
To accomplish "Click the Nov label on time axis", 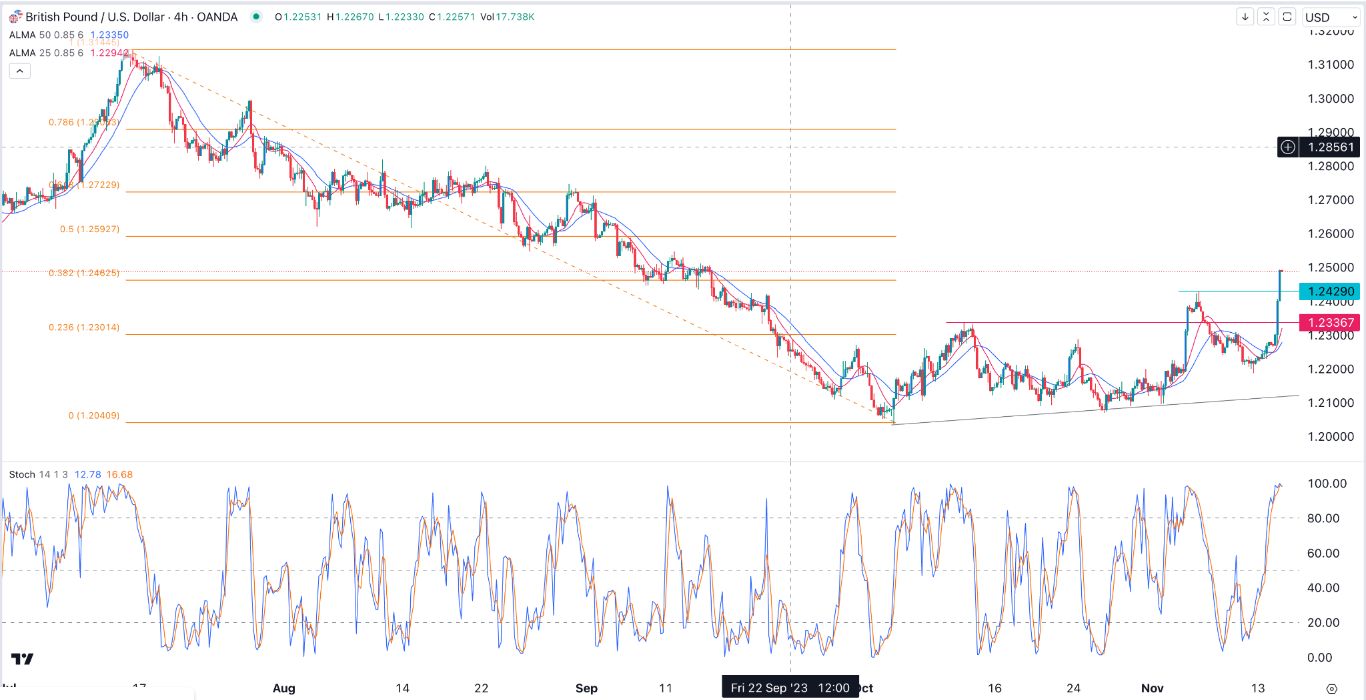I will point(1154,689).
